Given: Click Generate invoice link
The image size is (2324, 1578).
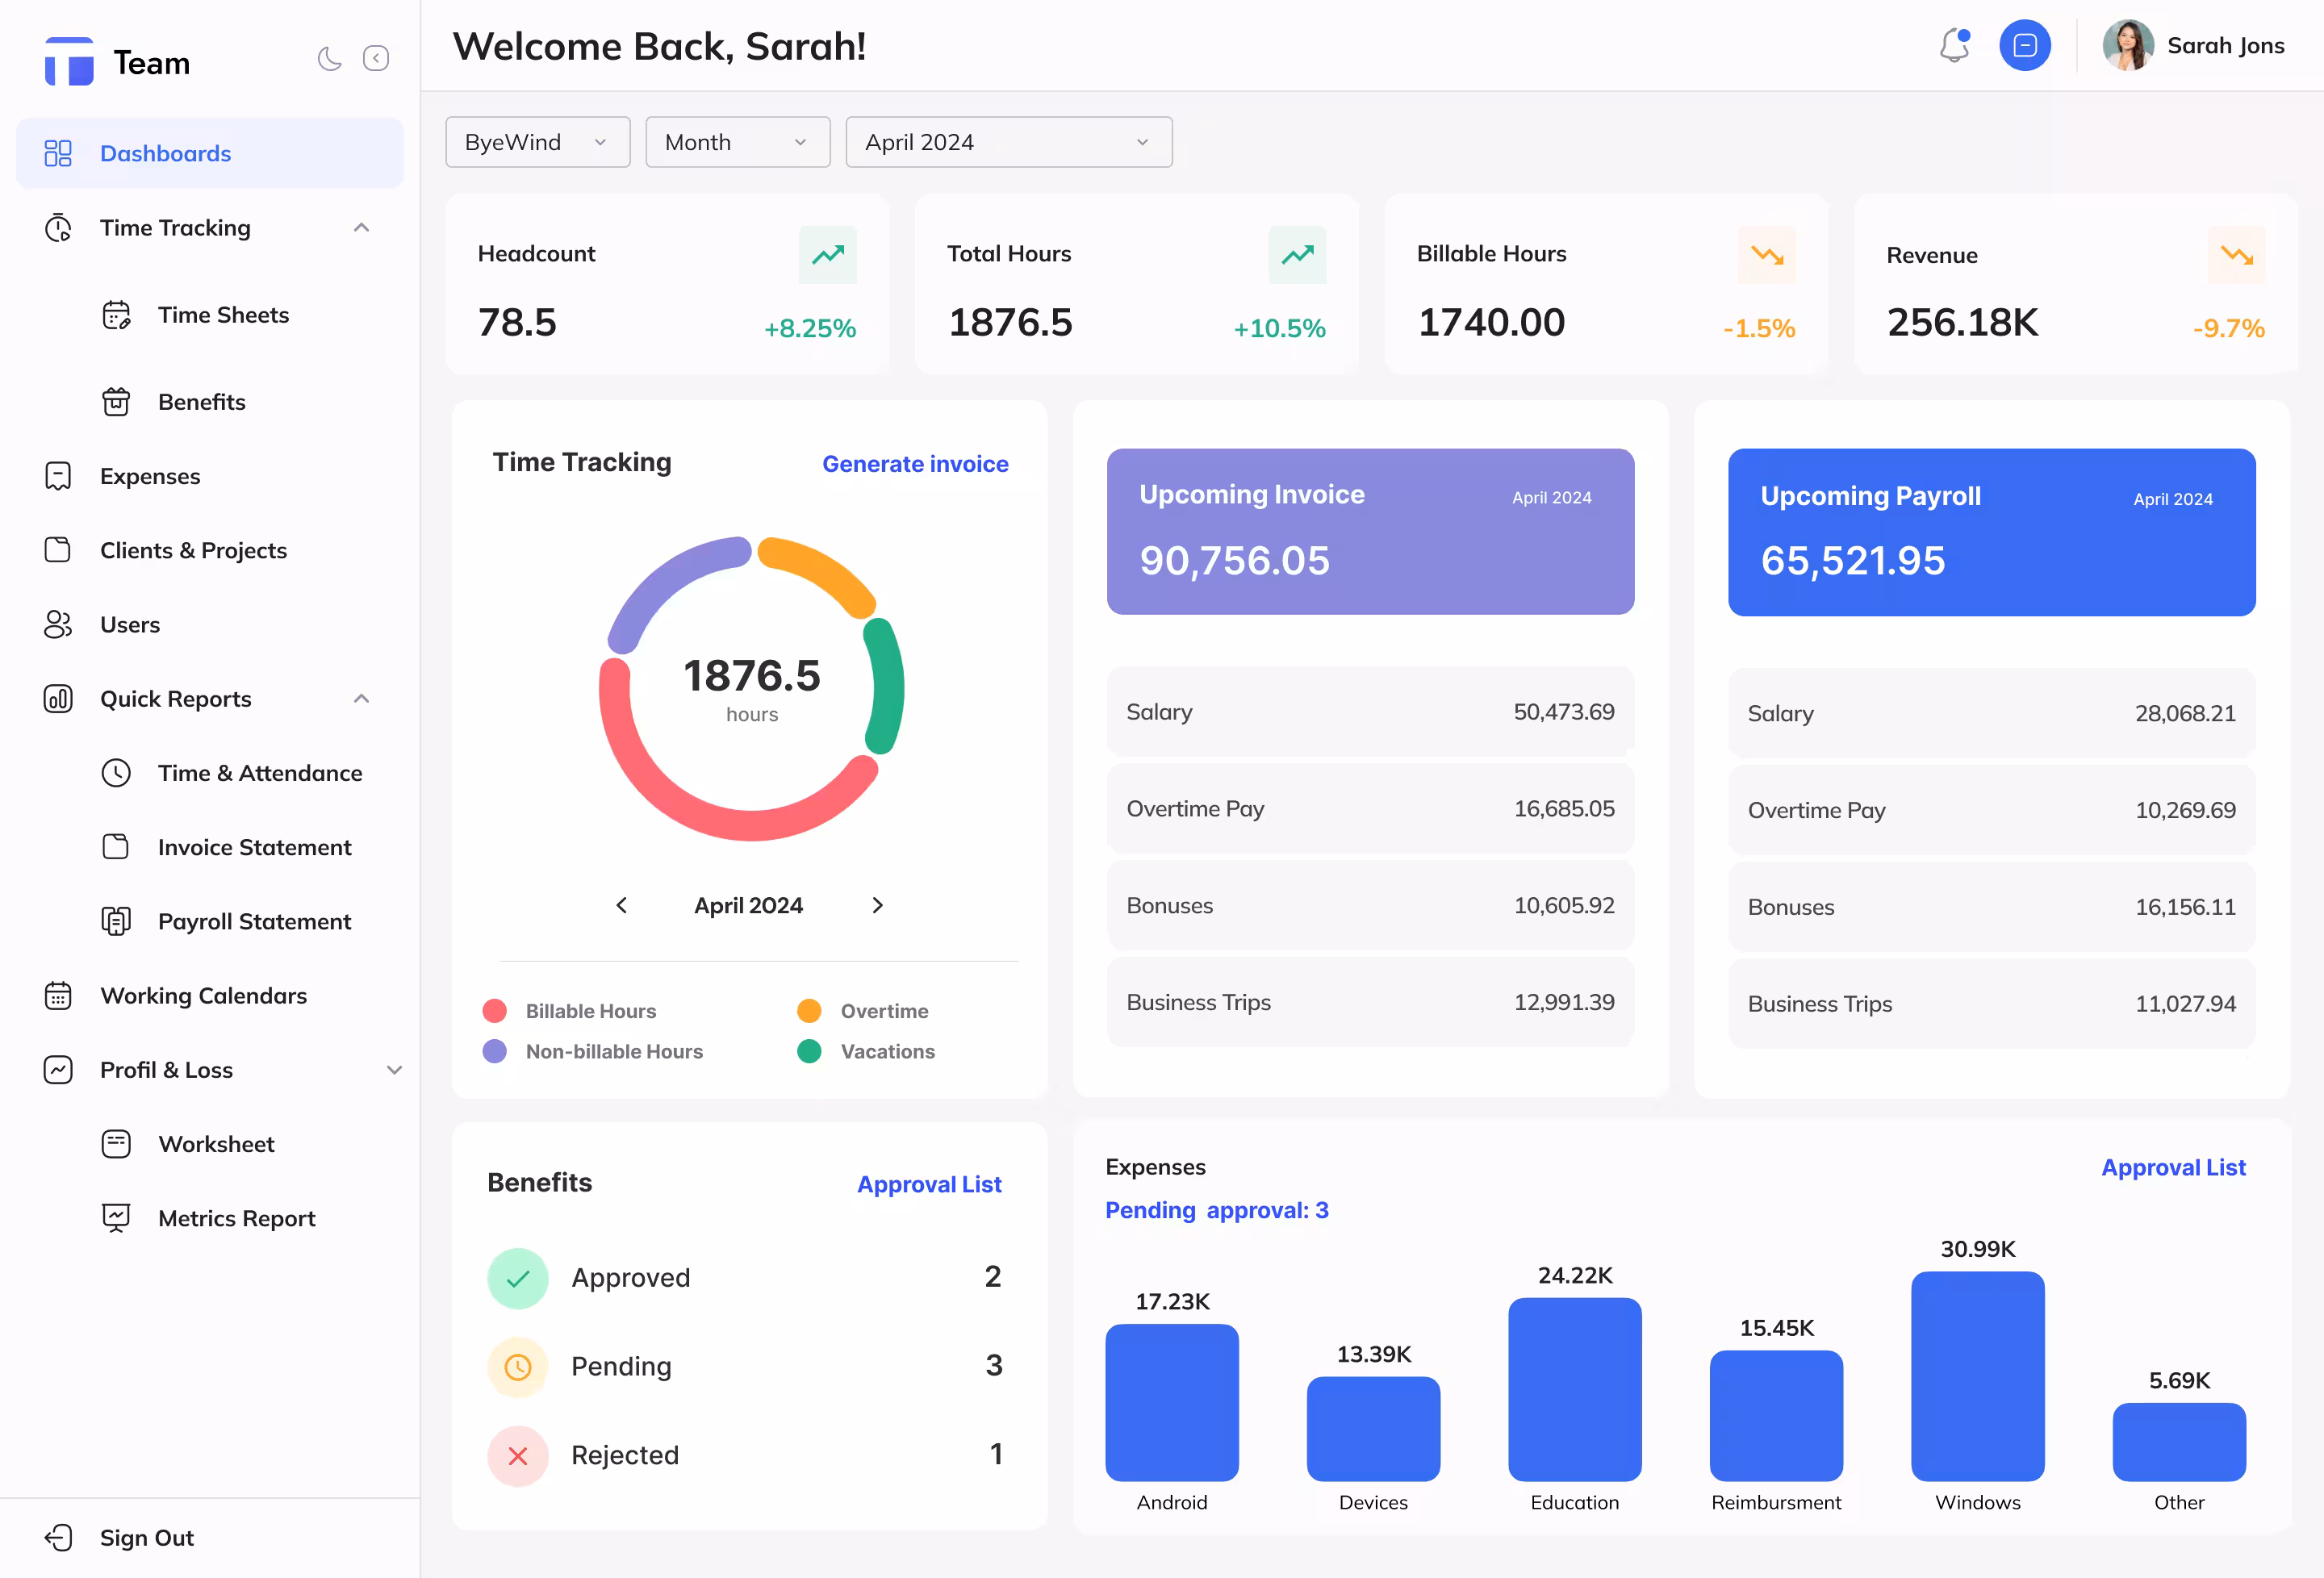Looking at the screenshot, I should click(914, 464).
